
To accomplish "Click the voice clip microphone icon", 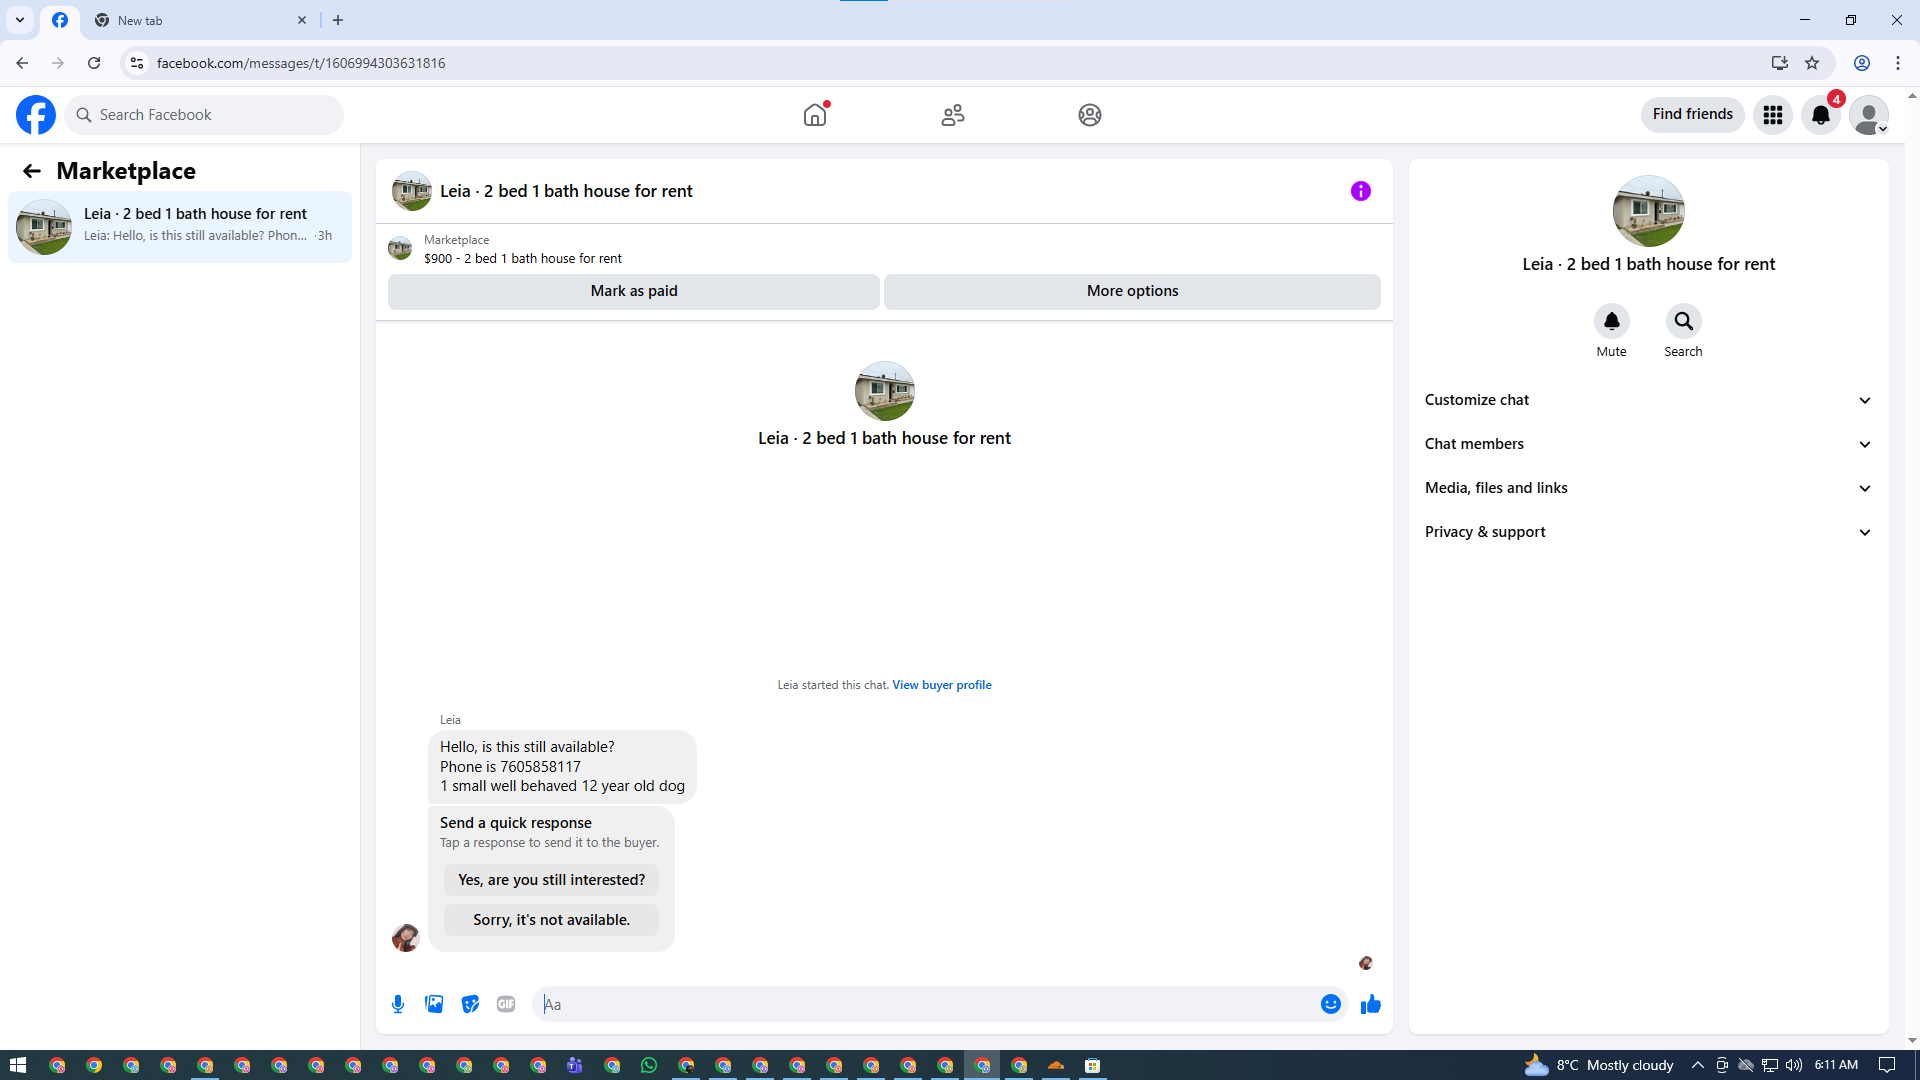I will [x=398, y=1004].
